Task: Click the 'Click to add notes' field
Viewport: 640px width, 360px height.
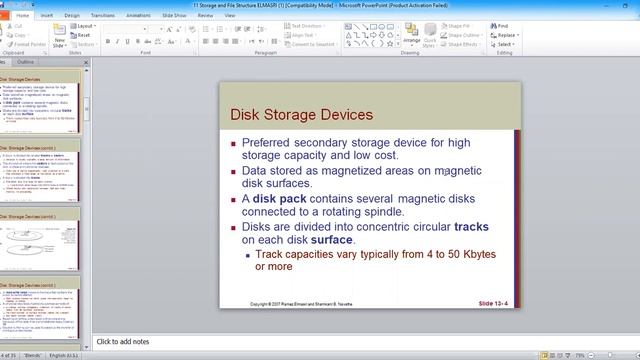Action: [365, 342]
